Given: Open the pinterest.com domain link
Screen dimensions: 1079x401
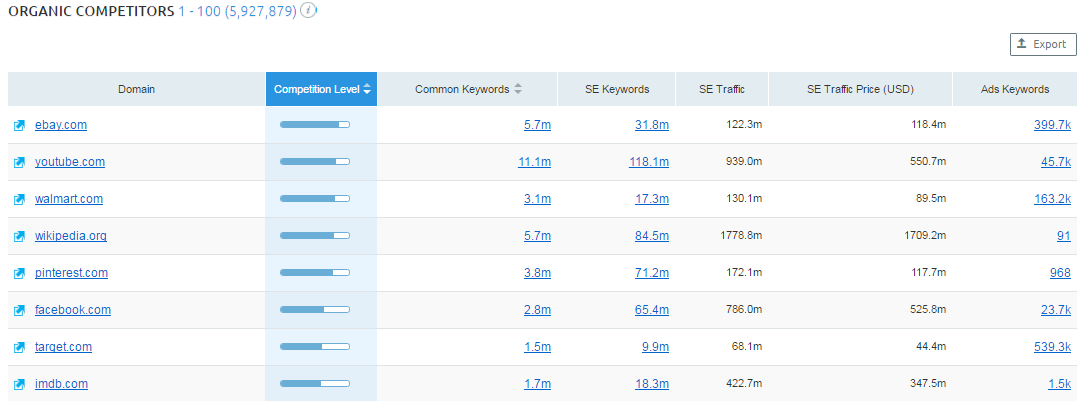Looking at the screenshot, I should coord(72,273).
